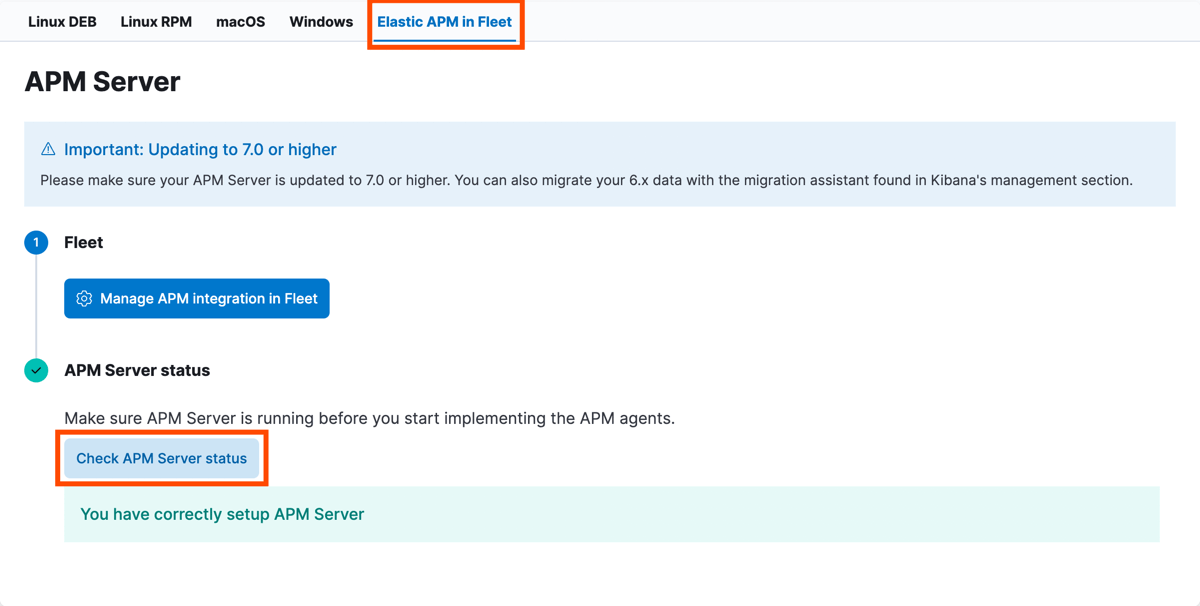1200x606 pixels.
Task: Click the APM Server status step heading
Action: (x=137, y=370)
